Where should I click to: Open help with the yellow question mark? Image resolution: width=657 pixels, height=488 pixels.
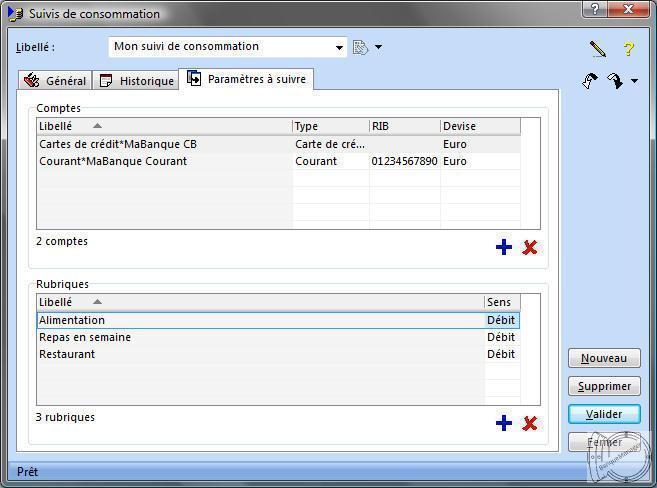point(629,48)
